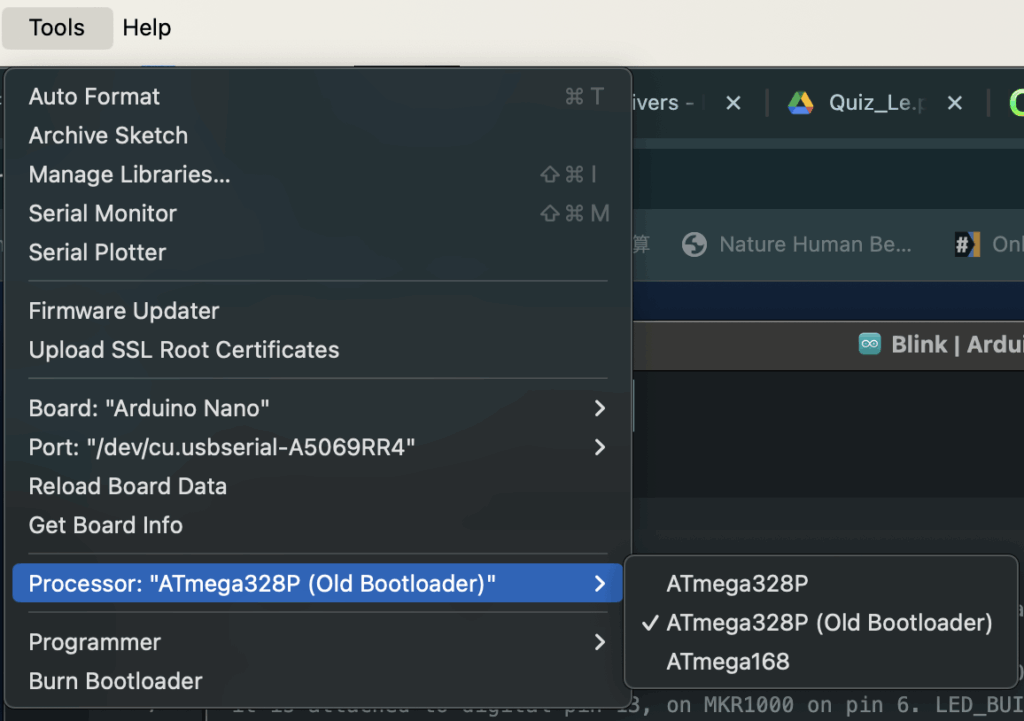This screenshot has width=1024, height=721.
Task: Select Archive Sketch menu entry
Action: (x=317, y=136)
